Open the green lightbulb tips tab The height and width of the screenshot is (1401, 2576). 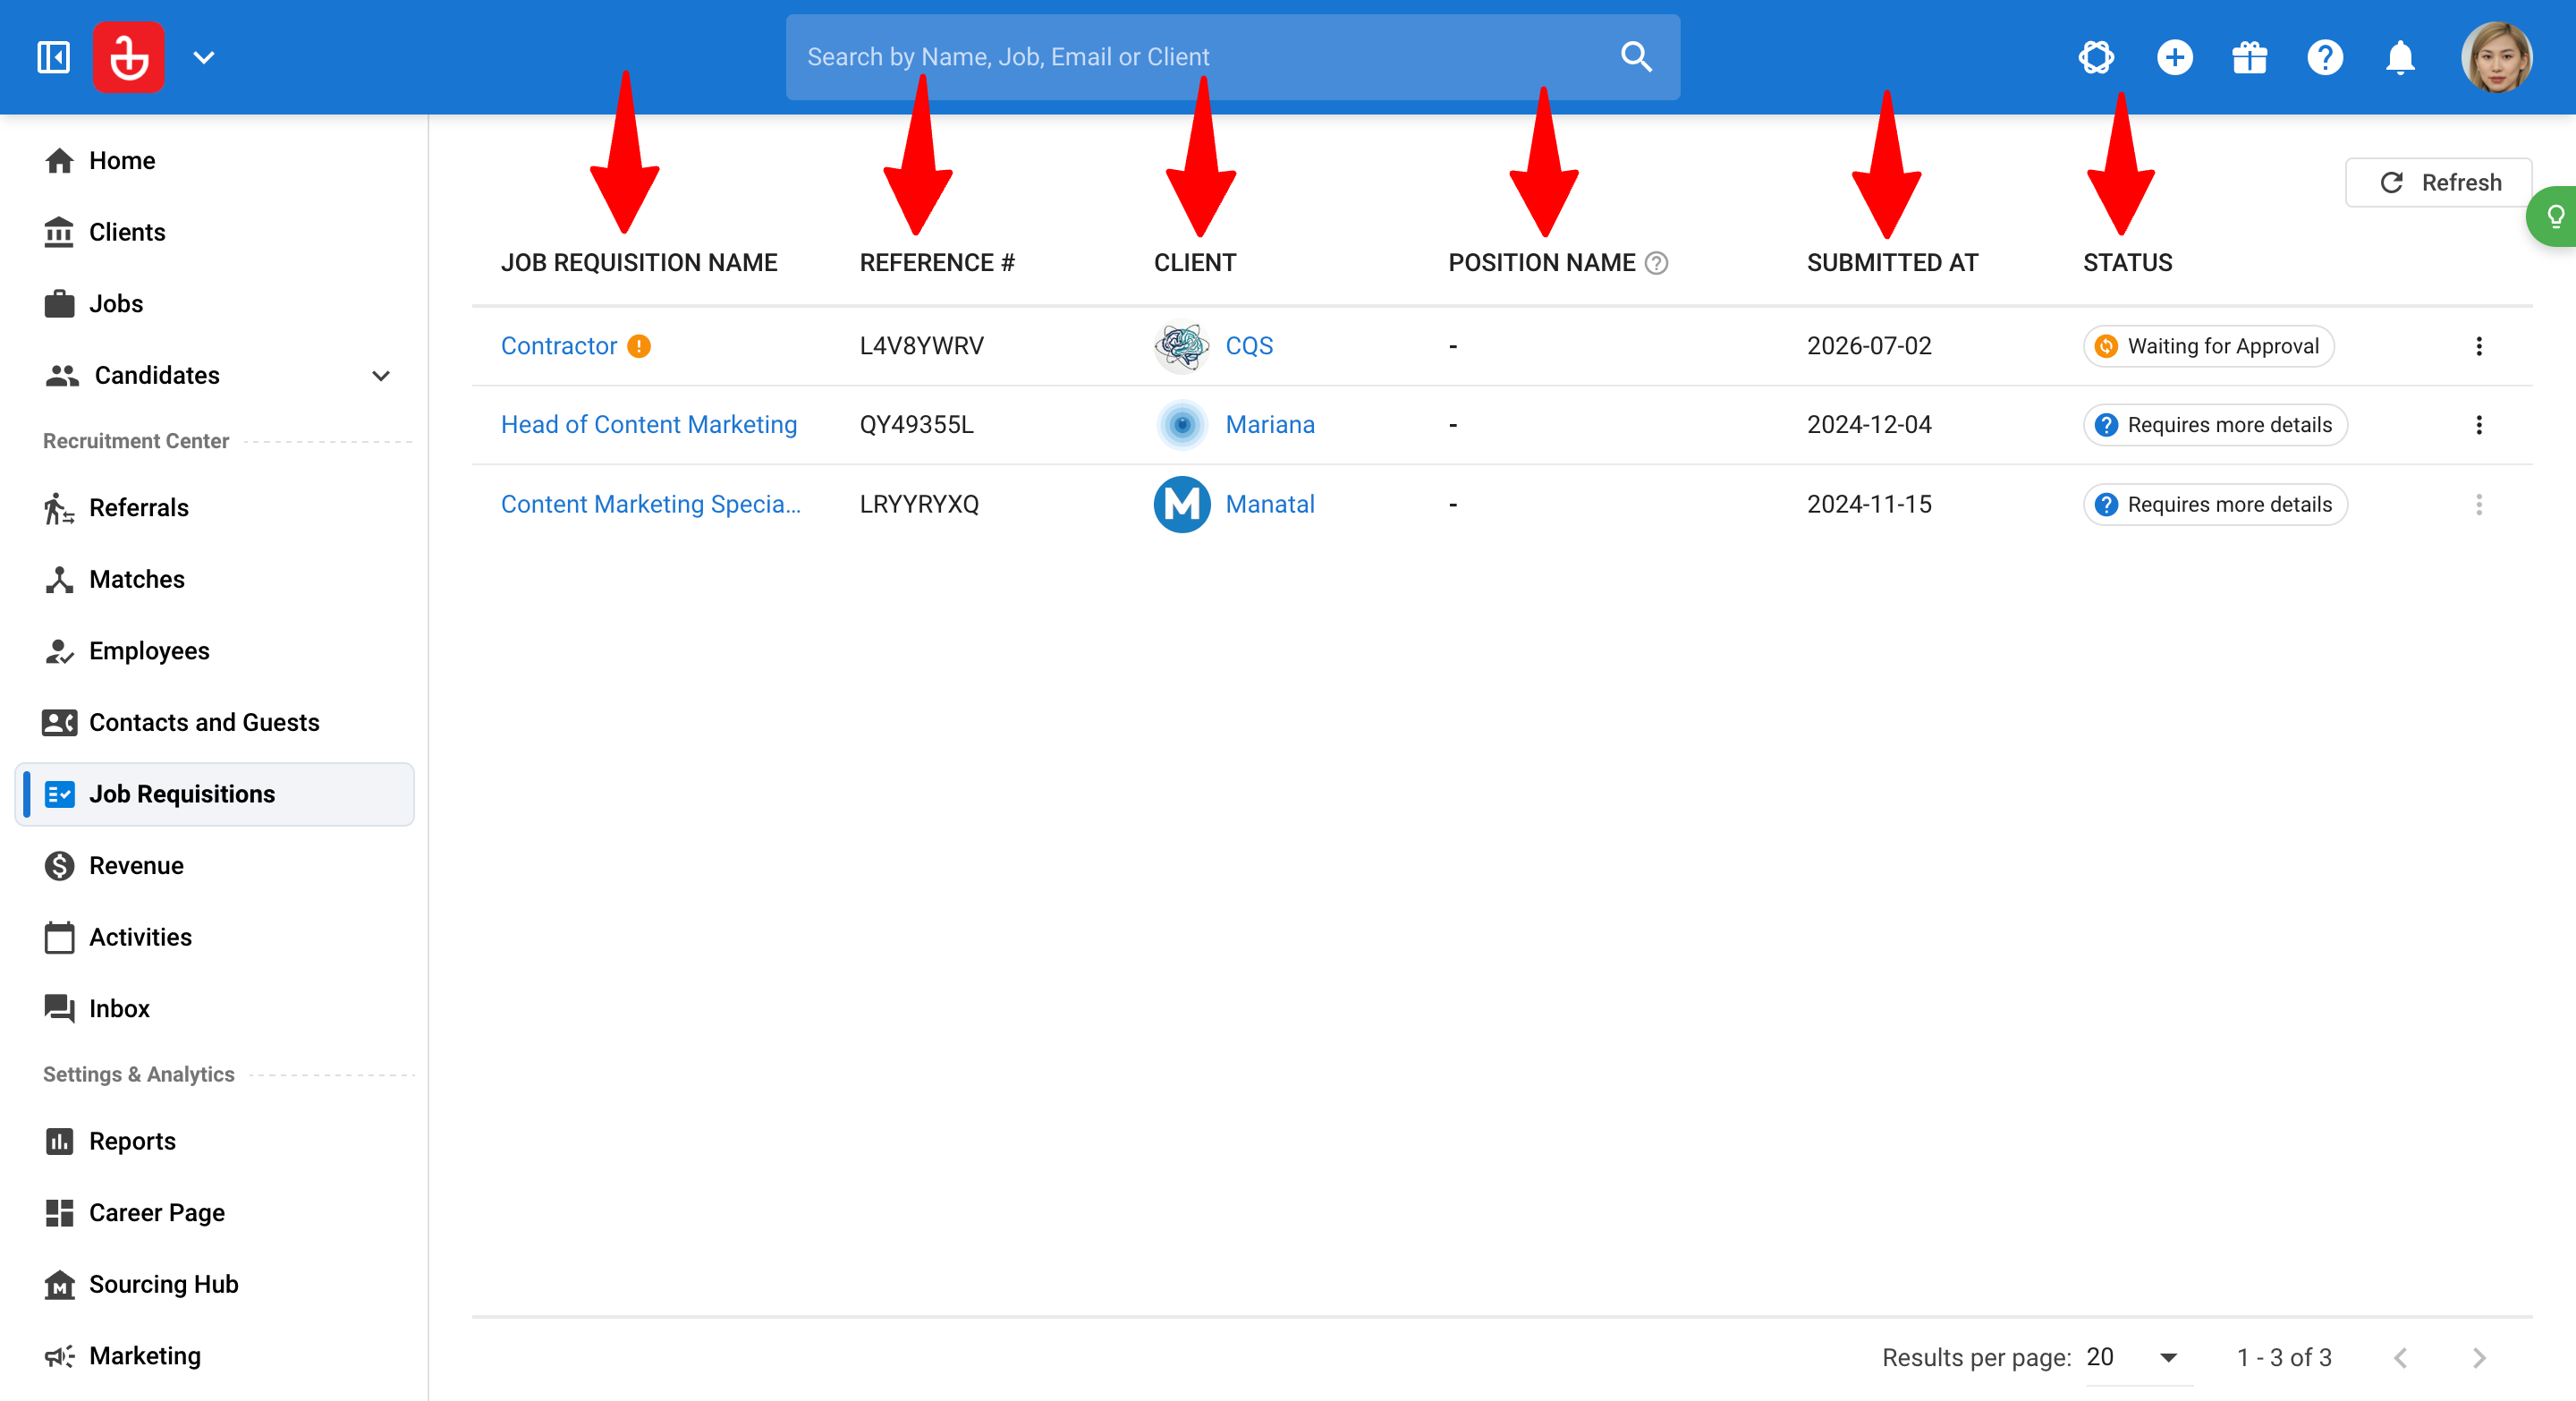(2553, 216)
